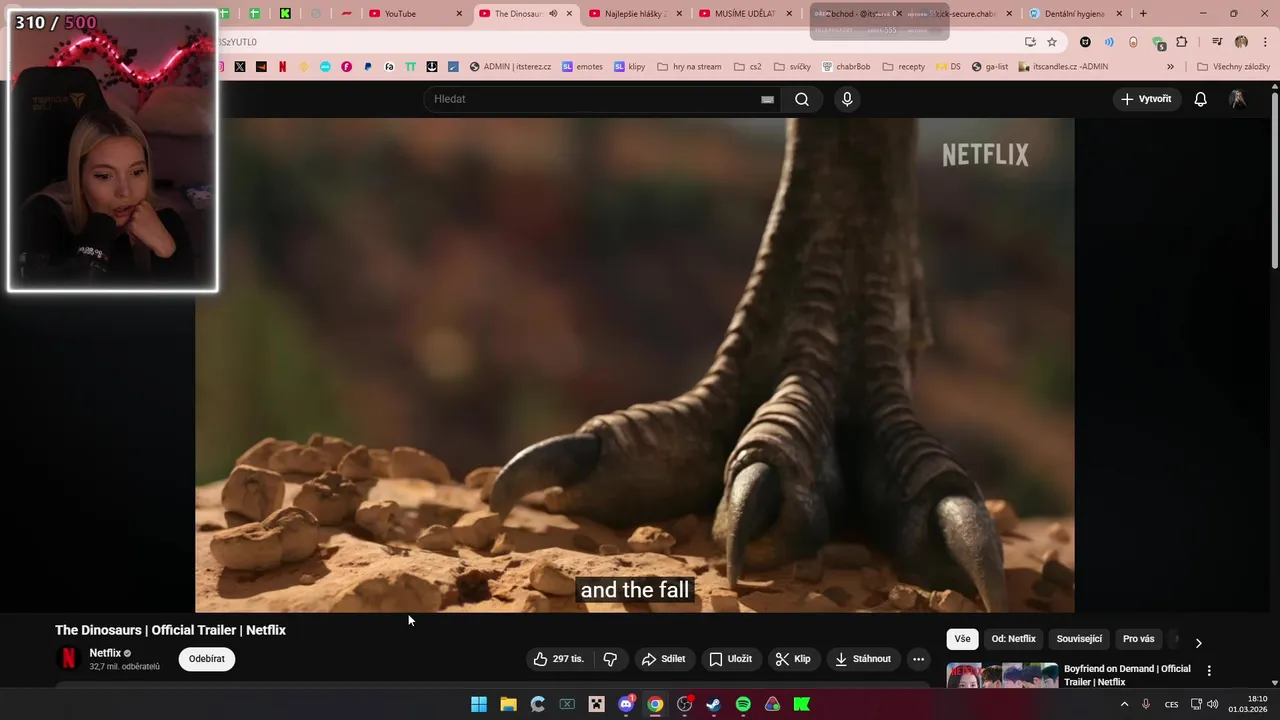Select the 'Související' filter chip
This screenshot has width=1280, height=720.
point(1079,639)
